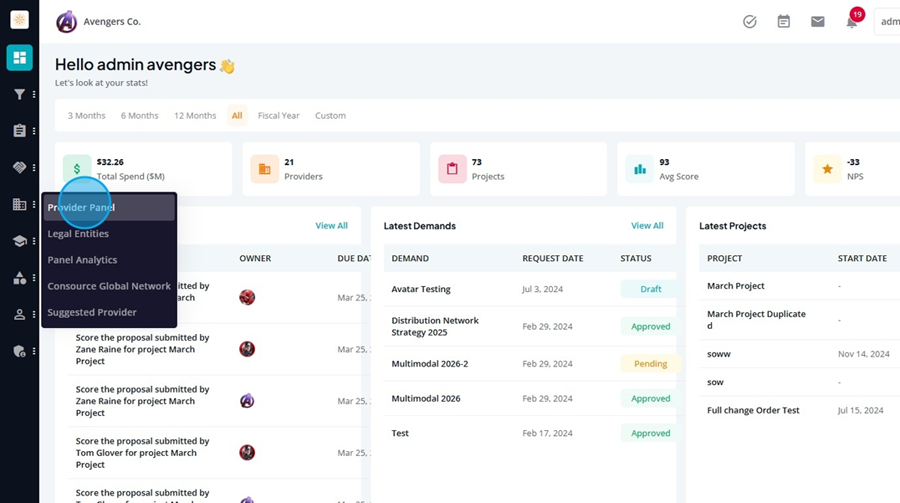
Task: Open the Full change Order Test project
Action: point(753,410)
